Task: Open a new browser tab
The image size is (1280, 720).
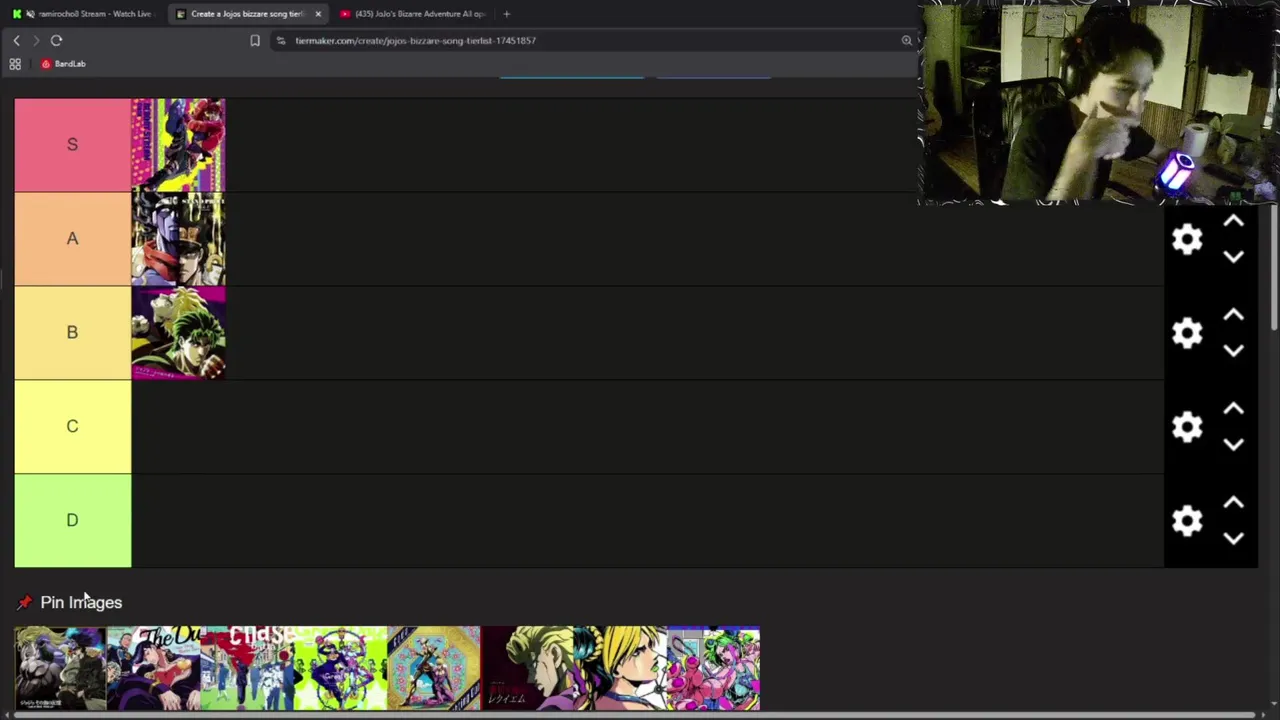Action: coord(506,14)
